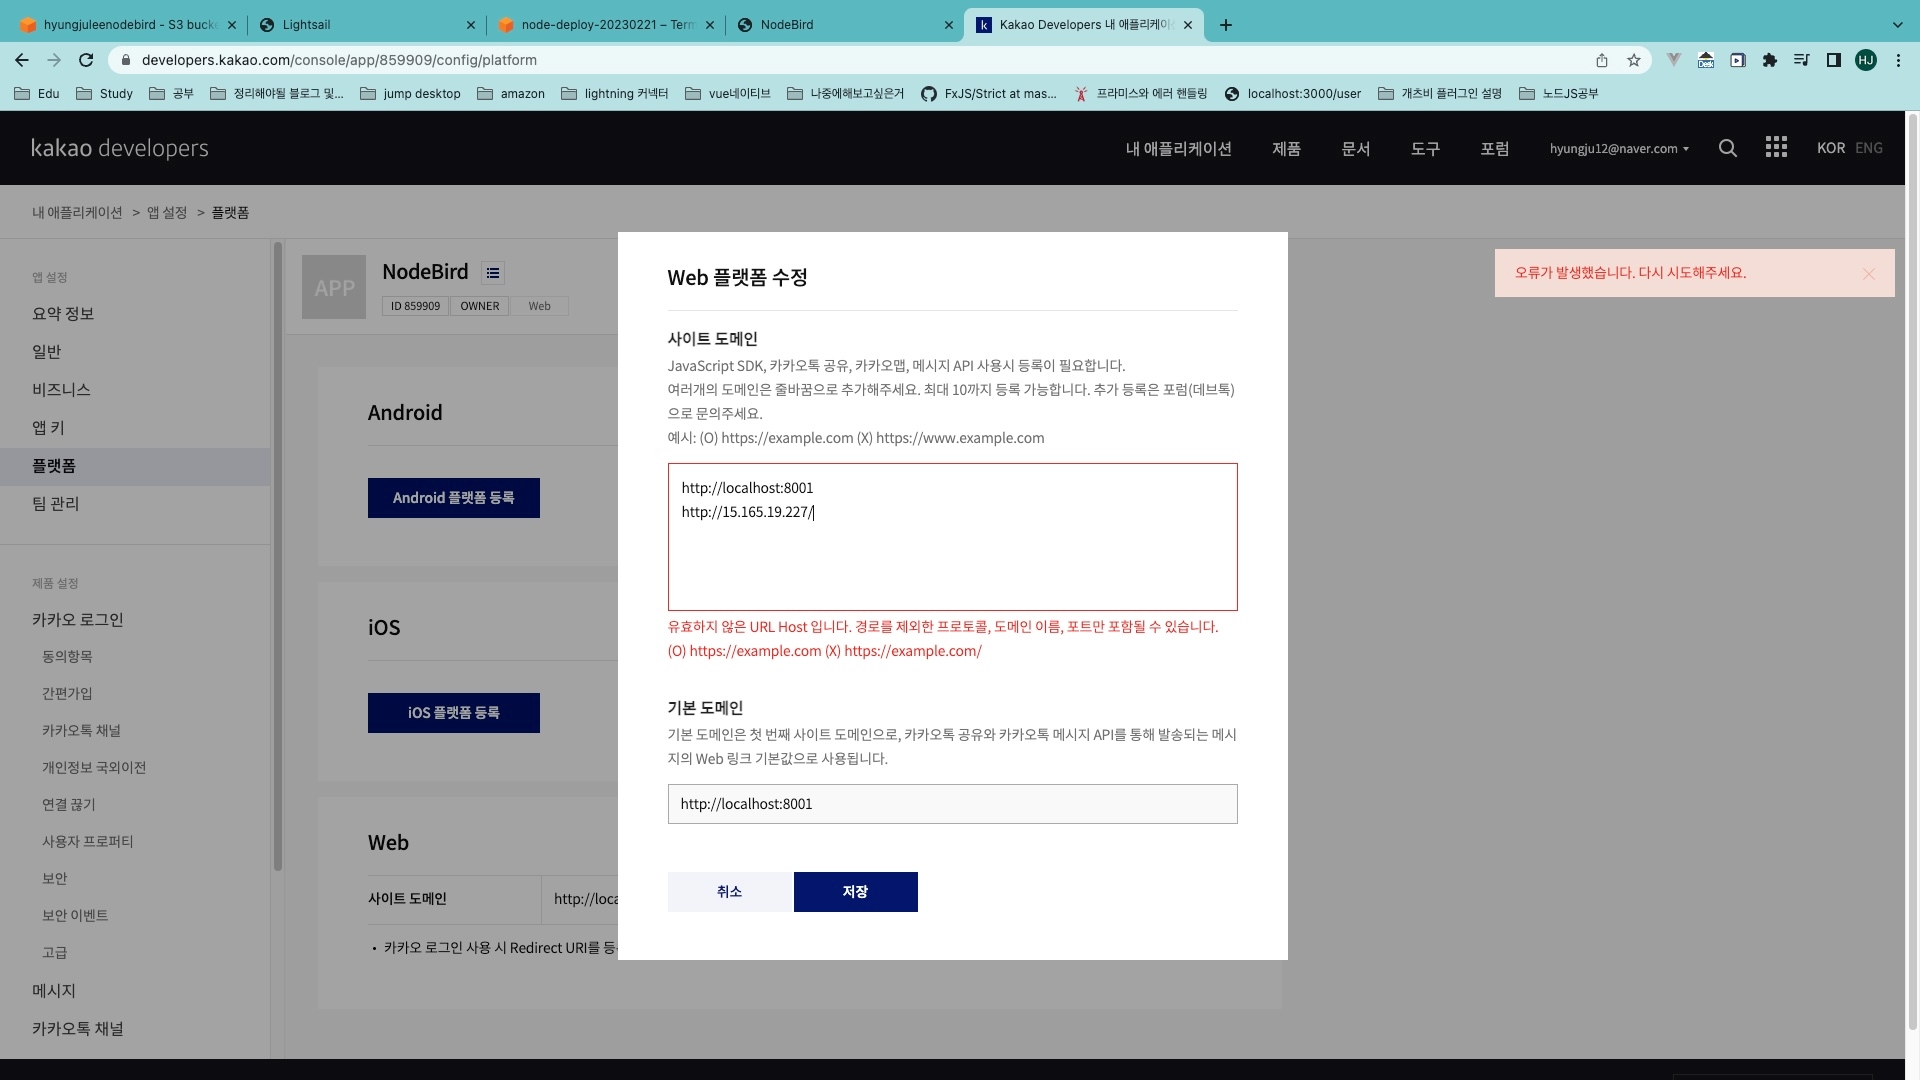Screen dimensions: 1920x1080
Task: Open 사용자 프로퍼티 in sidebar
Action: point(88,842)
